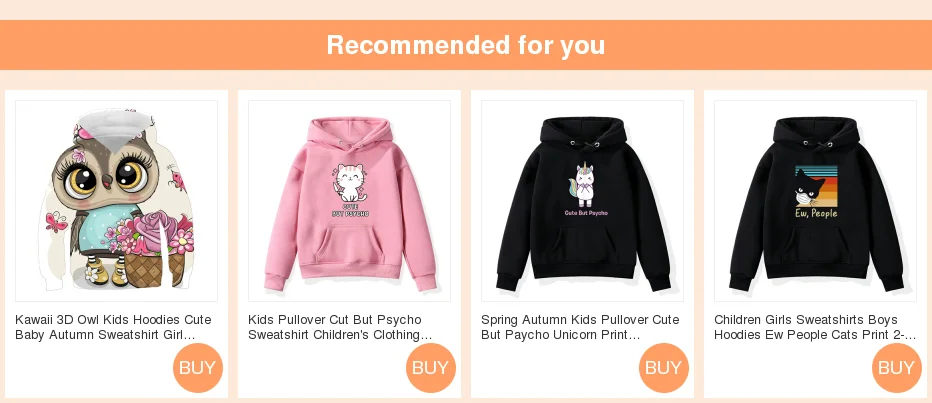Open the black Ew People hoodie image
Viewport: 932px width, 403px height.
pyautogui.click(x=816, y=201)
